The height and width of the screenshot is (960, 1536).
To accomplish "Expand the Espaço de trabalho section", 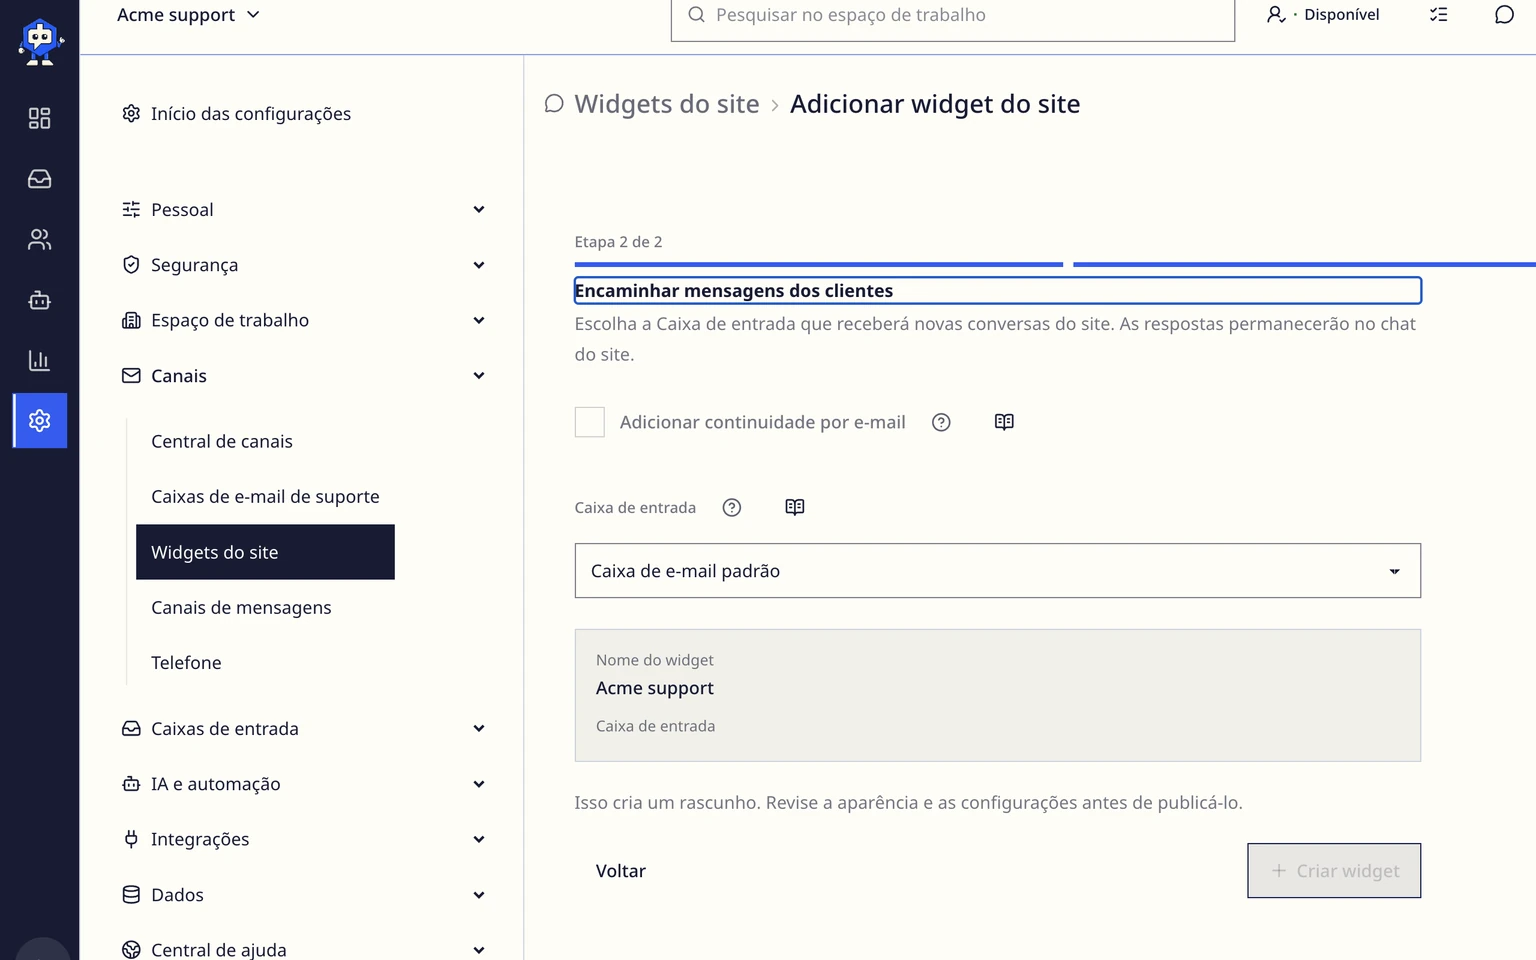I will (303, 320).
